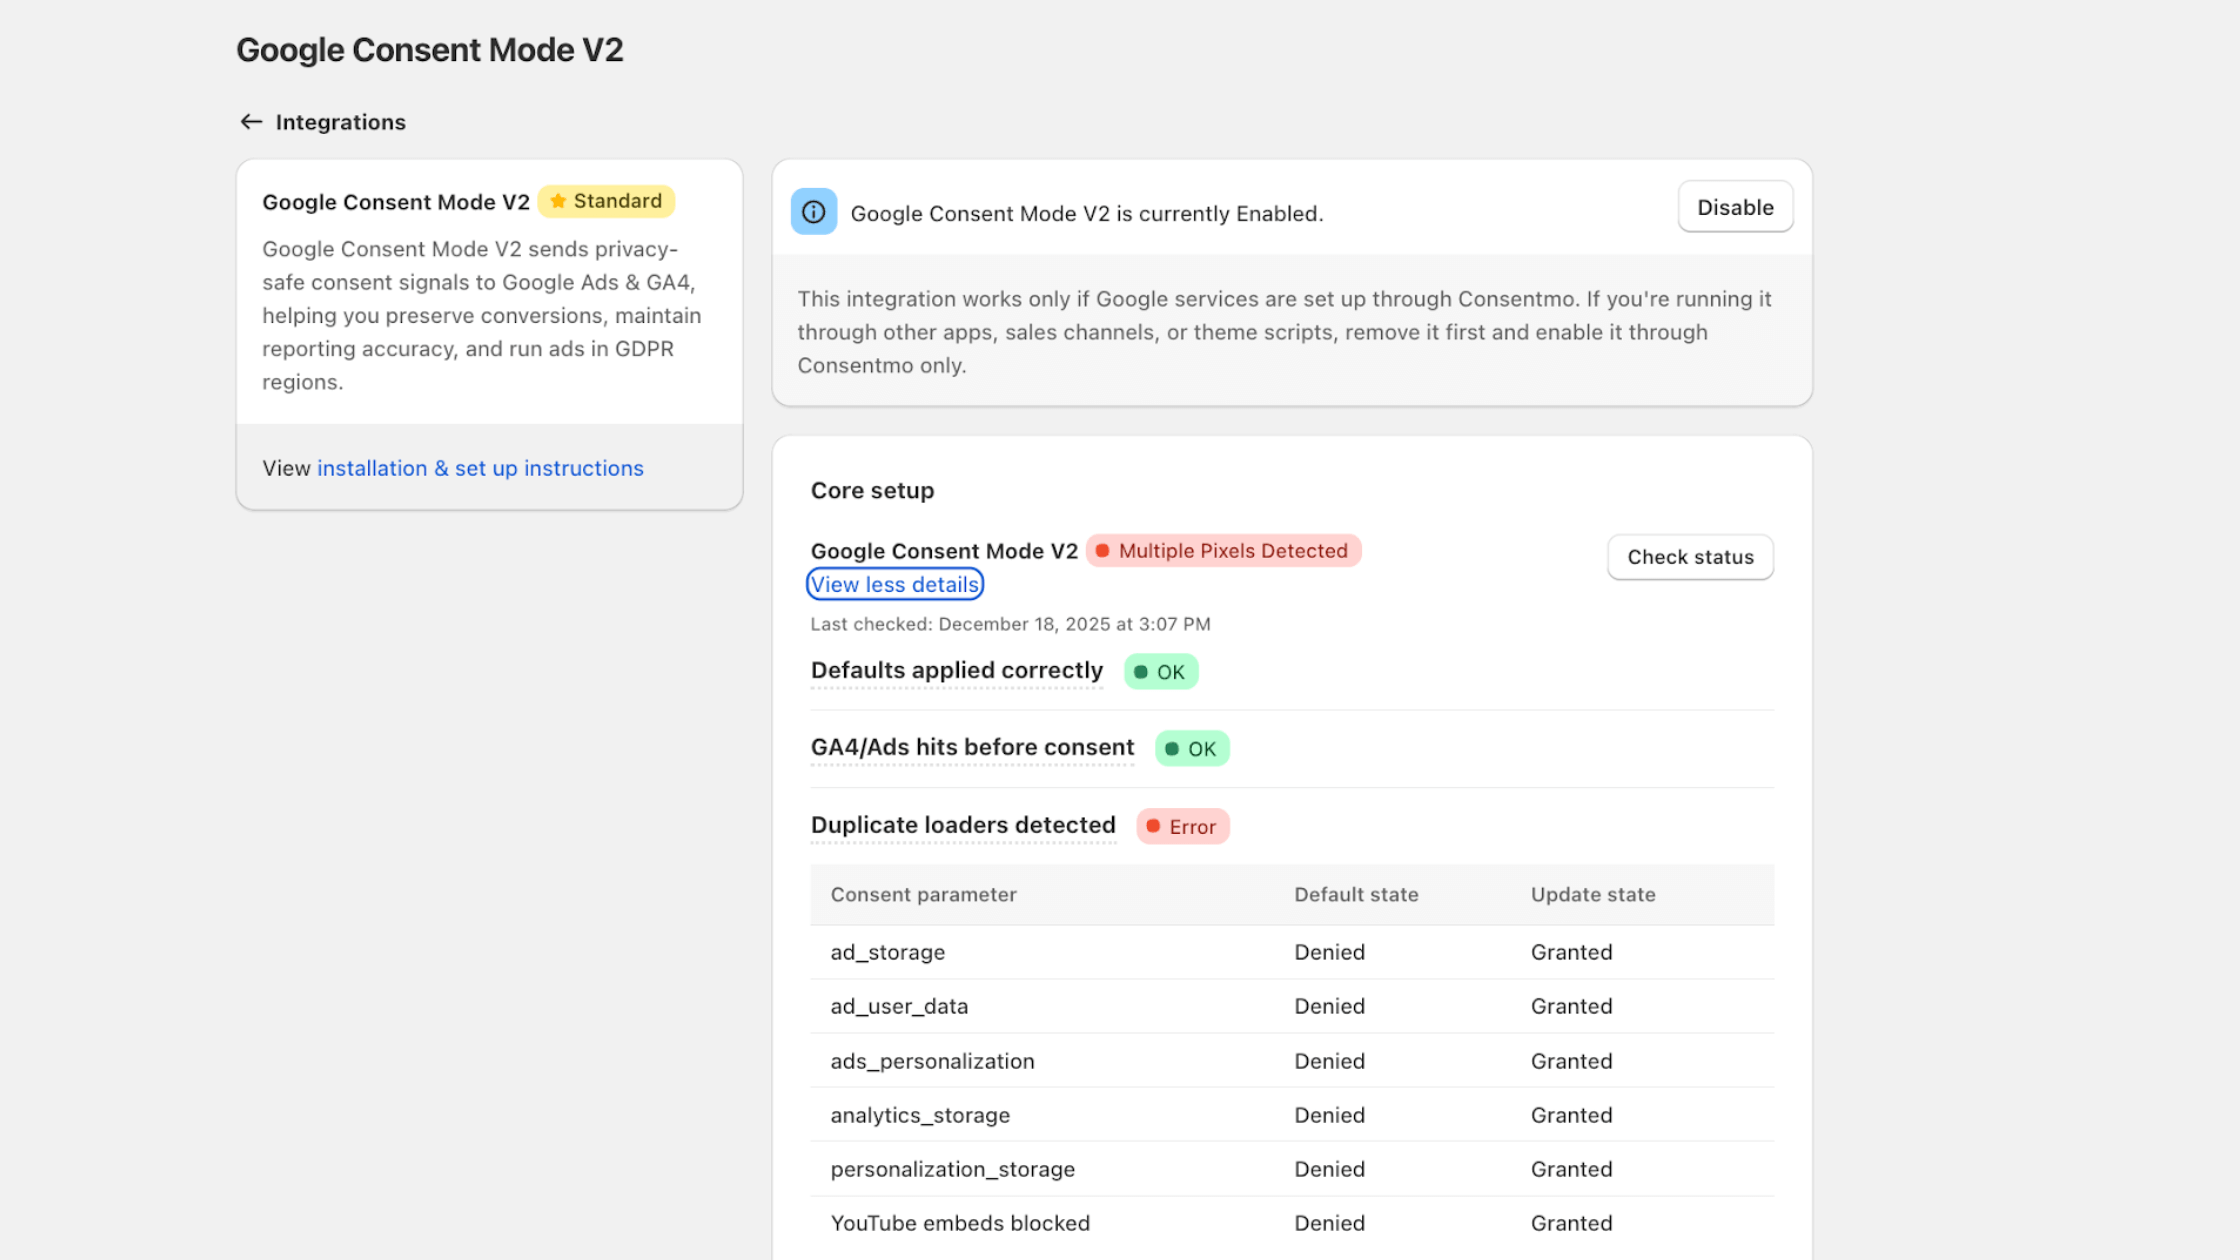Open the installation & set up instructions link
The width and height of the screenshot is (2240, 1260).
pyautogui.click(x=480, y=467)
